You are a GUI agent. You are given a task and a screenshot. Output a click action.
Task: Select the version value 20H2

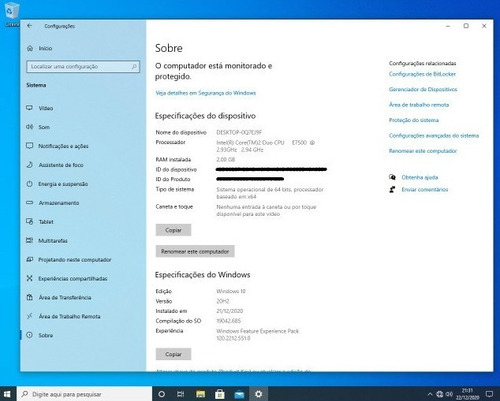(x=223, y=301)
